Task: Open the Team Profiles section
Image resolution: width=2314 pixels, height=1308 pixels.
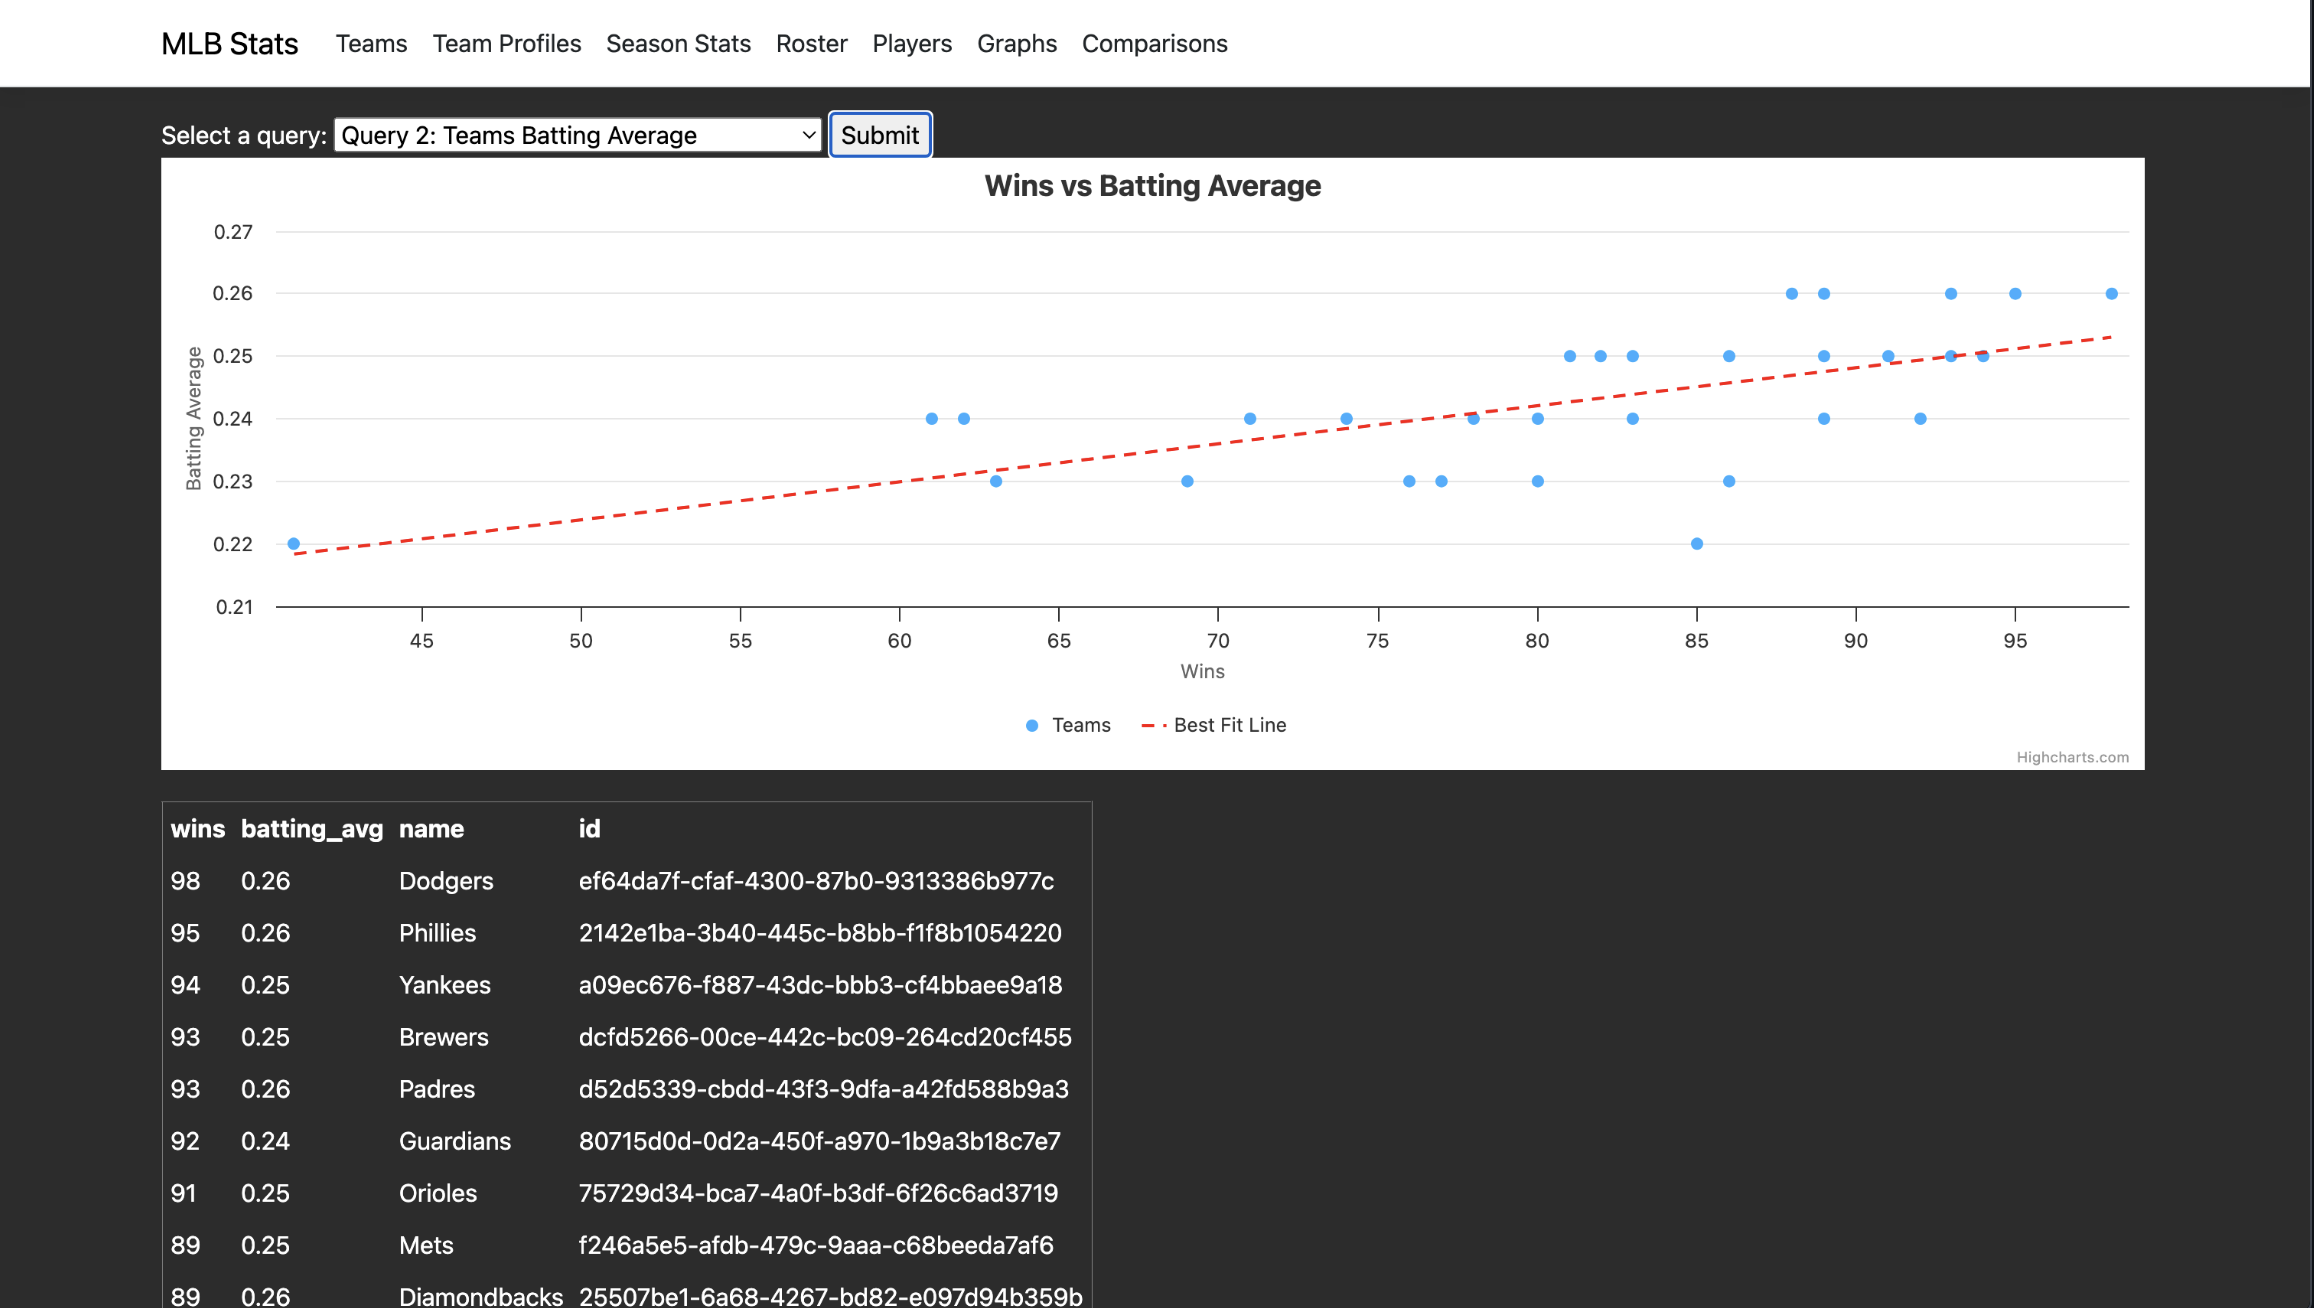Action: click(x=507, y=43)
